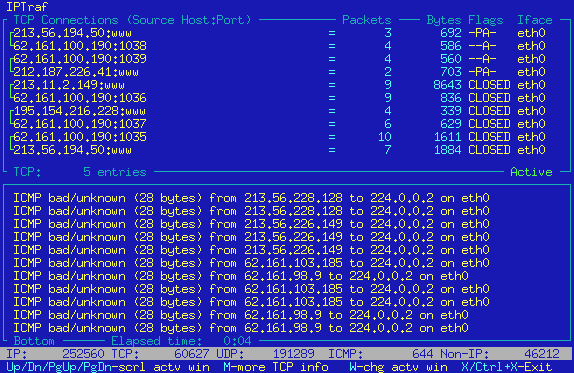This screenshot has width=574, height=373.
Task: Click the TCP counter value 60627
Action: click(x=191, y=354)
